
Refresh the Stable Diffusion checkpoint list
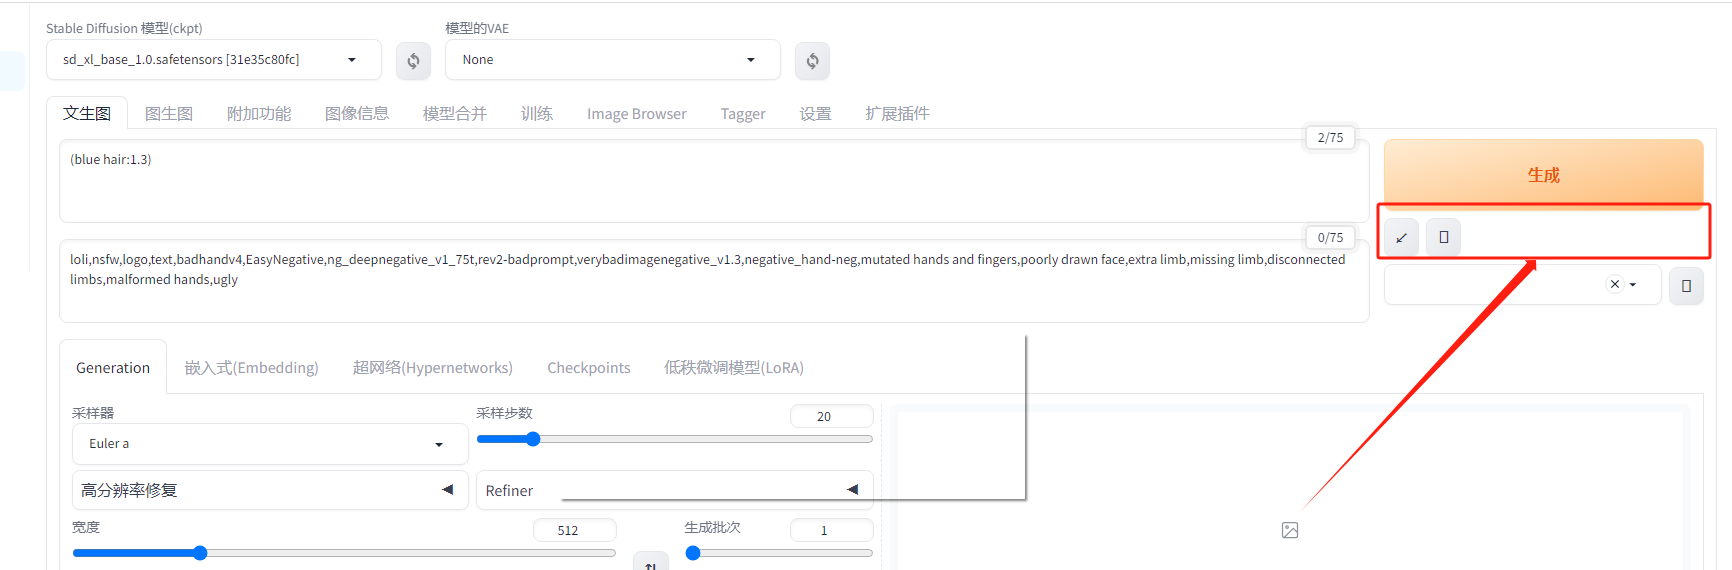pyautogui.click(x=413, y=60)
